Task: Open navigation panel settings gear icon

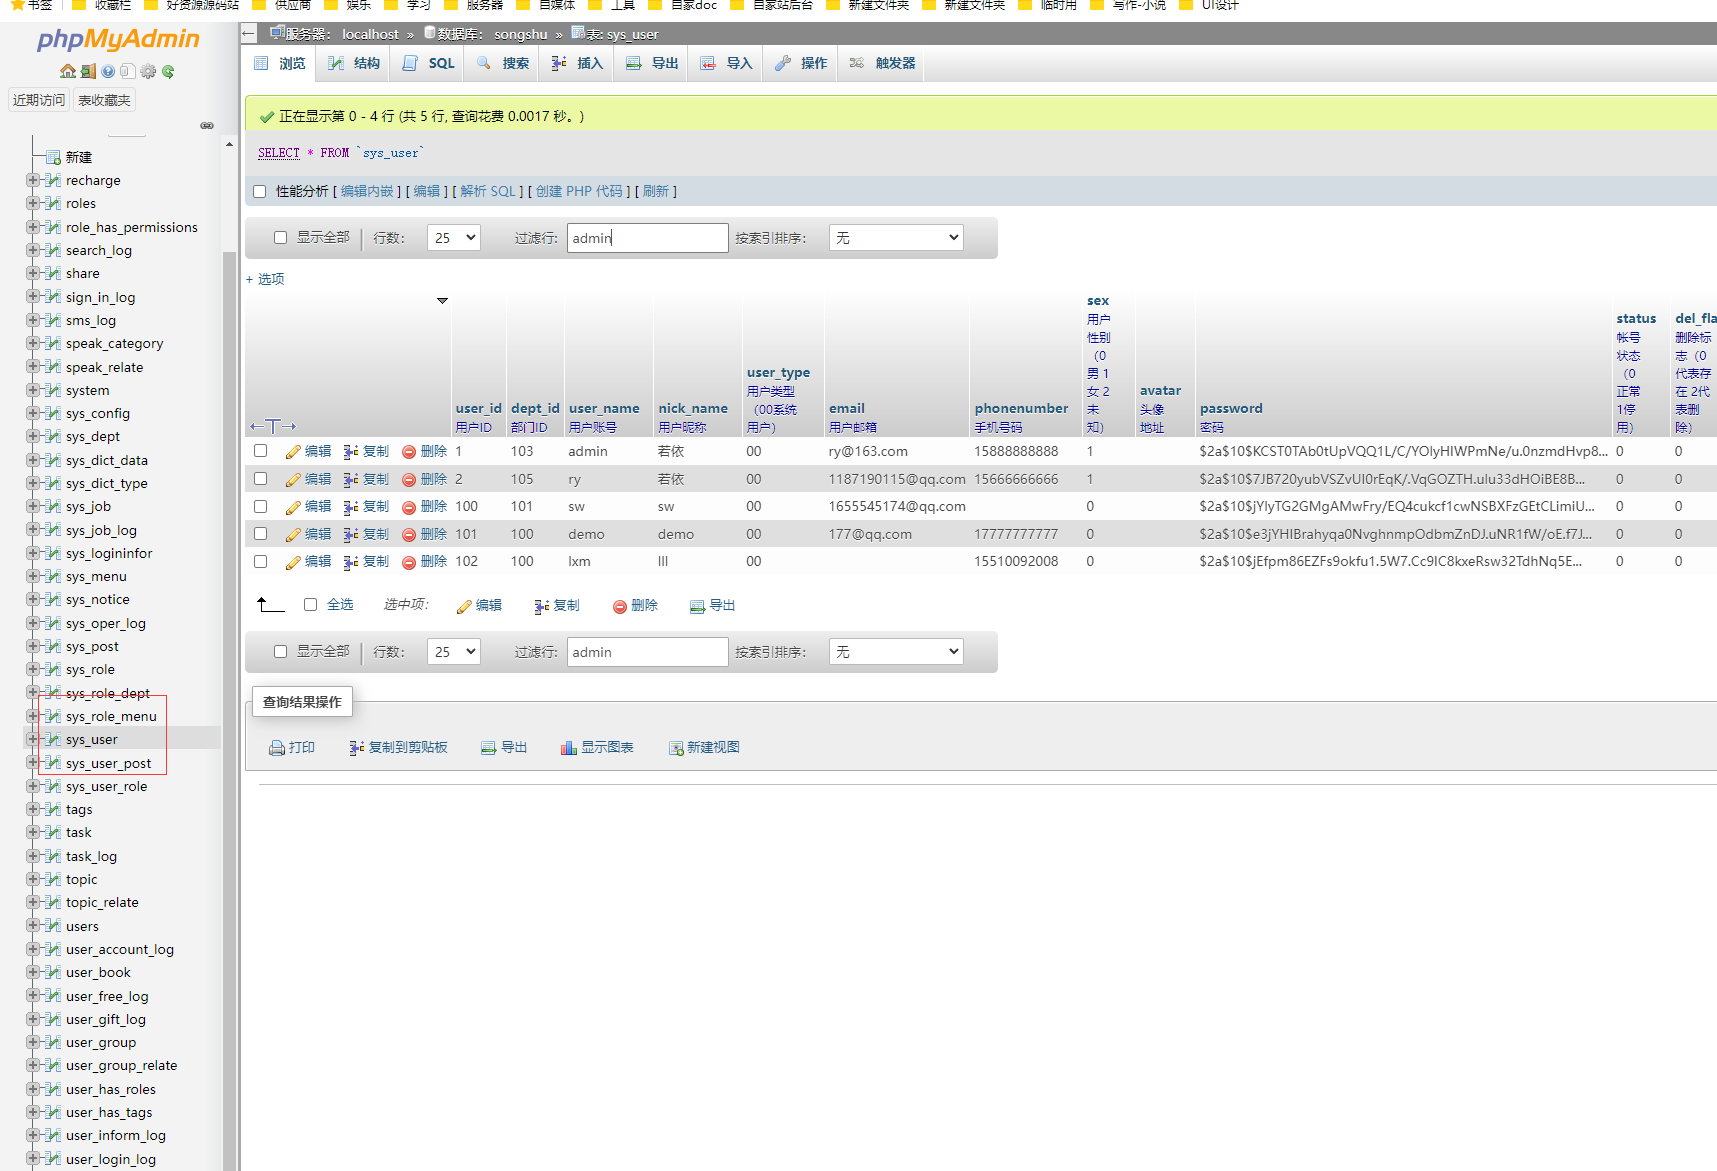Action: 148,71
